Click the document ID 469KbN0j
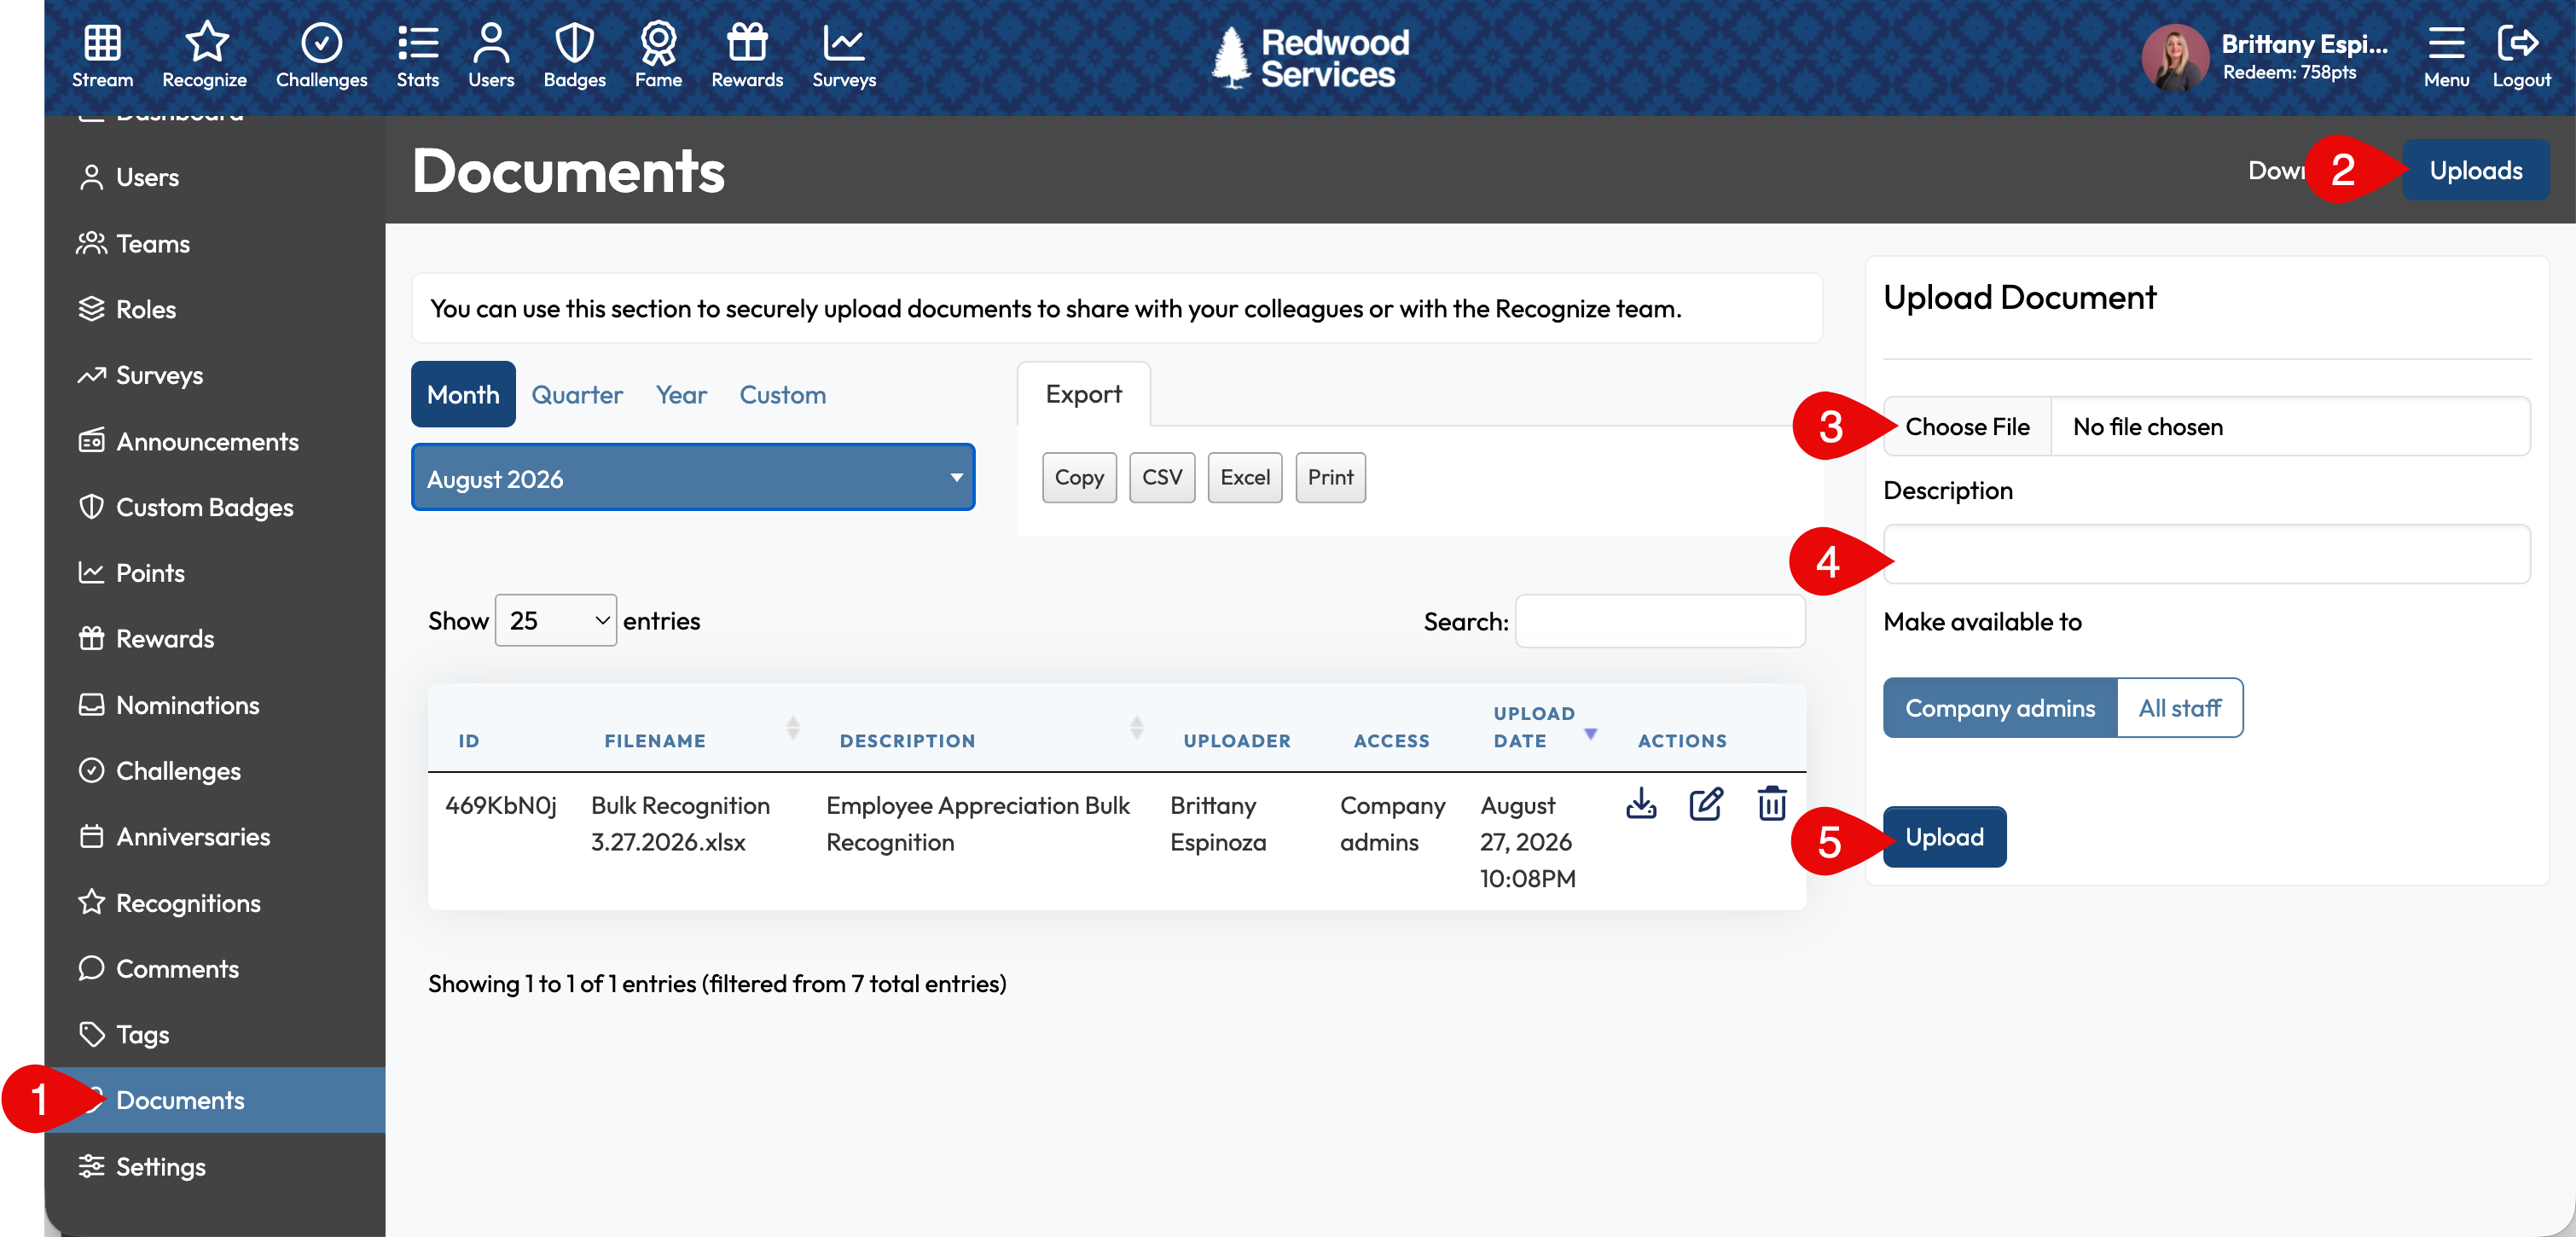 coord(500,805)
